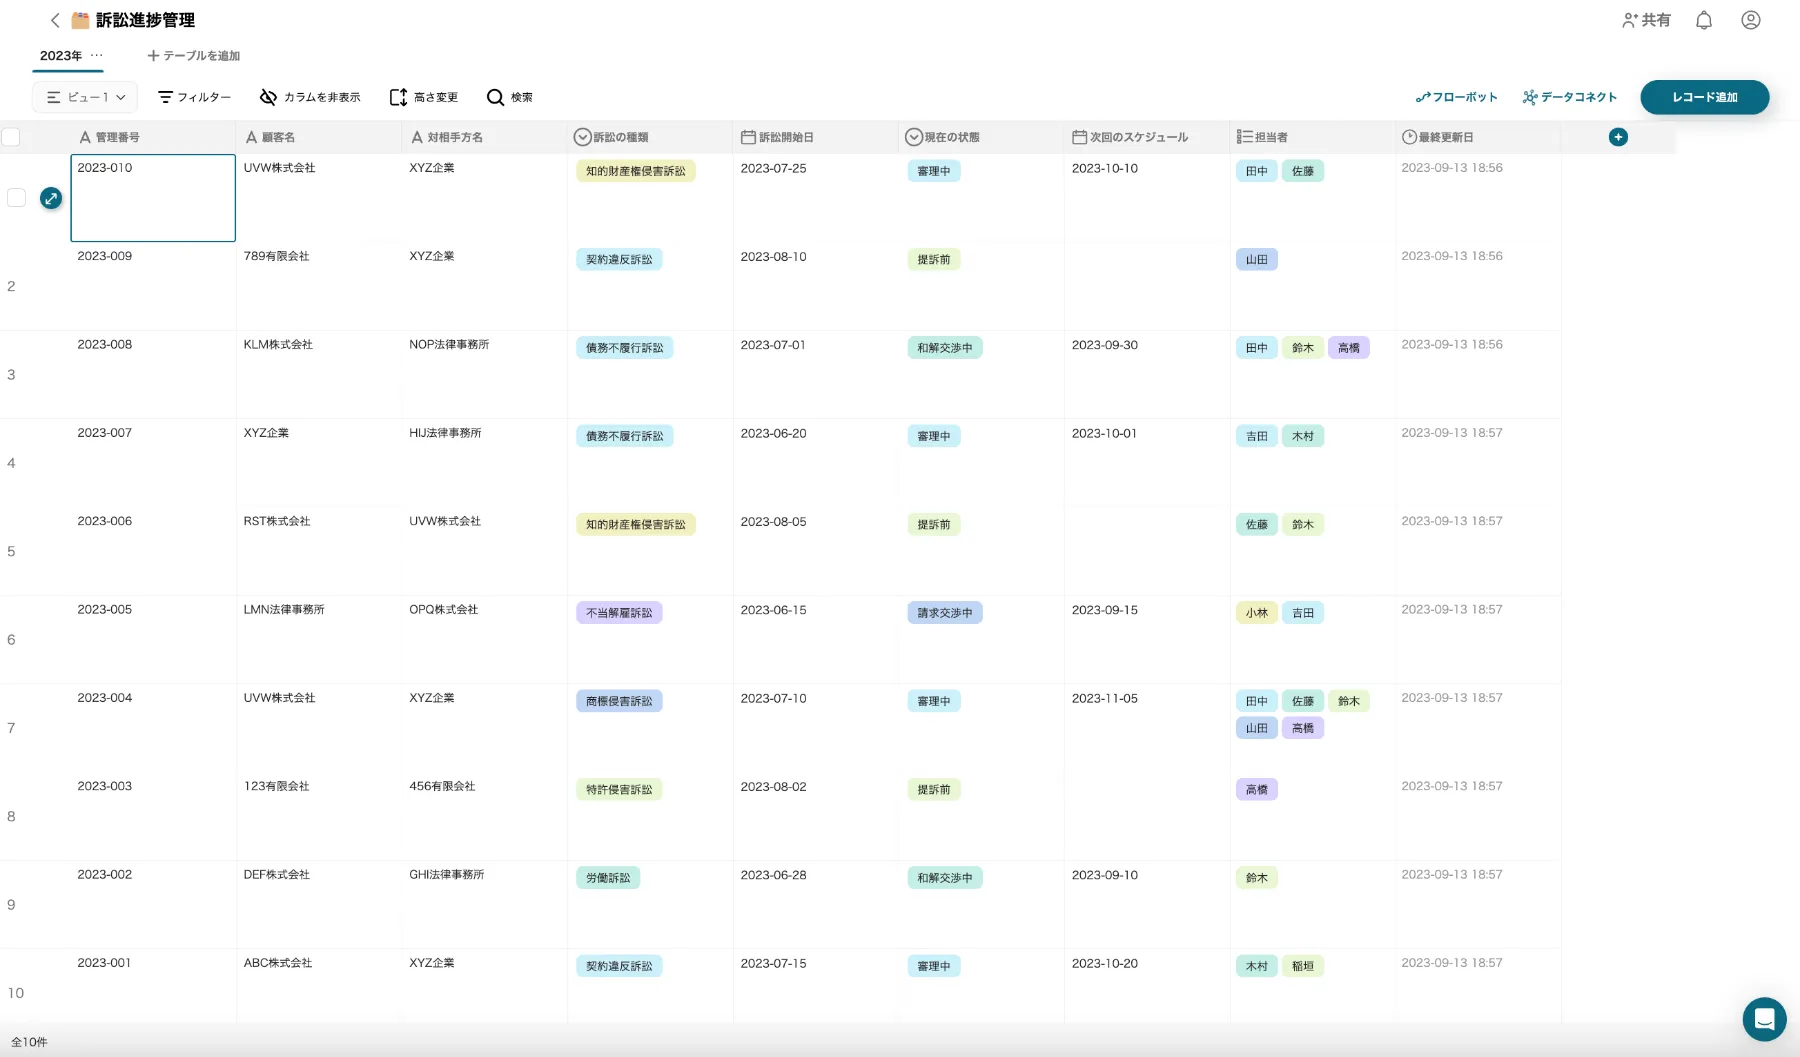Click the 山田 assignee tag in row 2023-009

[x=1257, y=260]
